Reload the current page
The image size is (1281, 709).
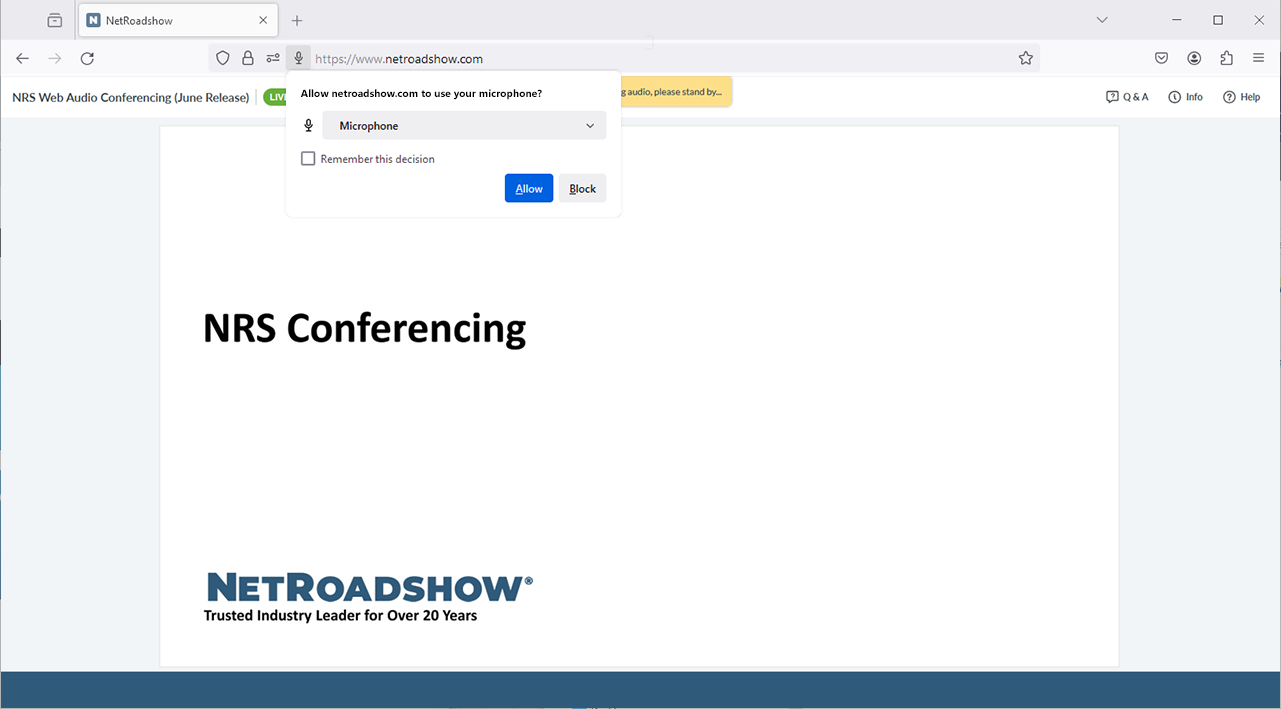point(87,58)
